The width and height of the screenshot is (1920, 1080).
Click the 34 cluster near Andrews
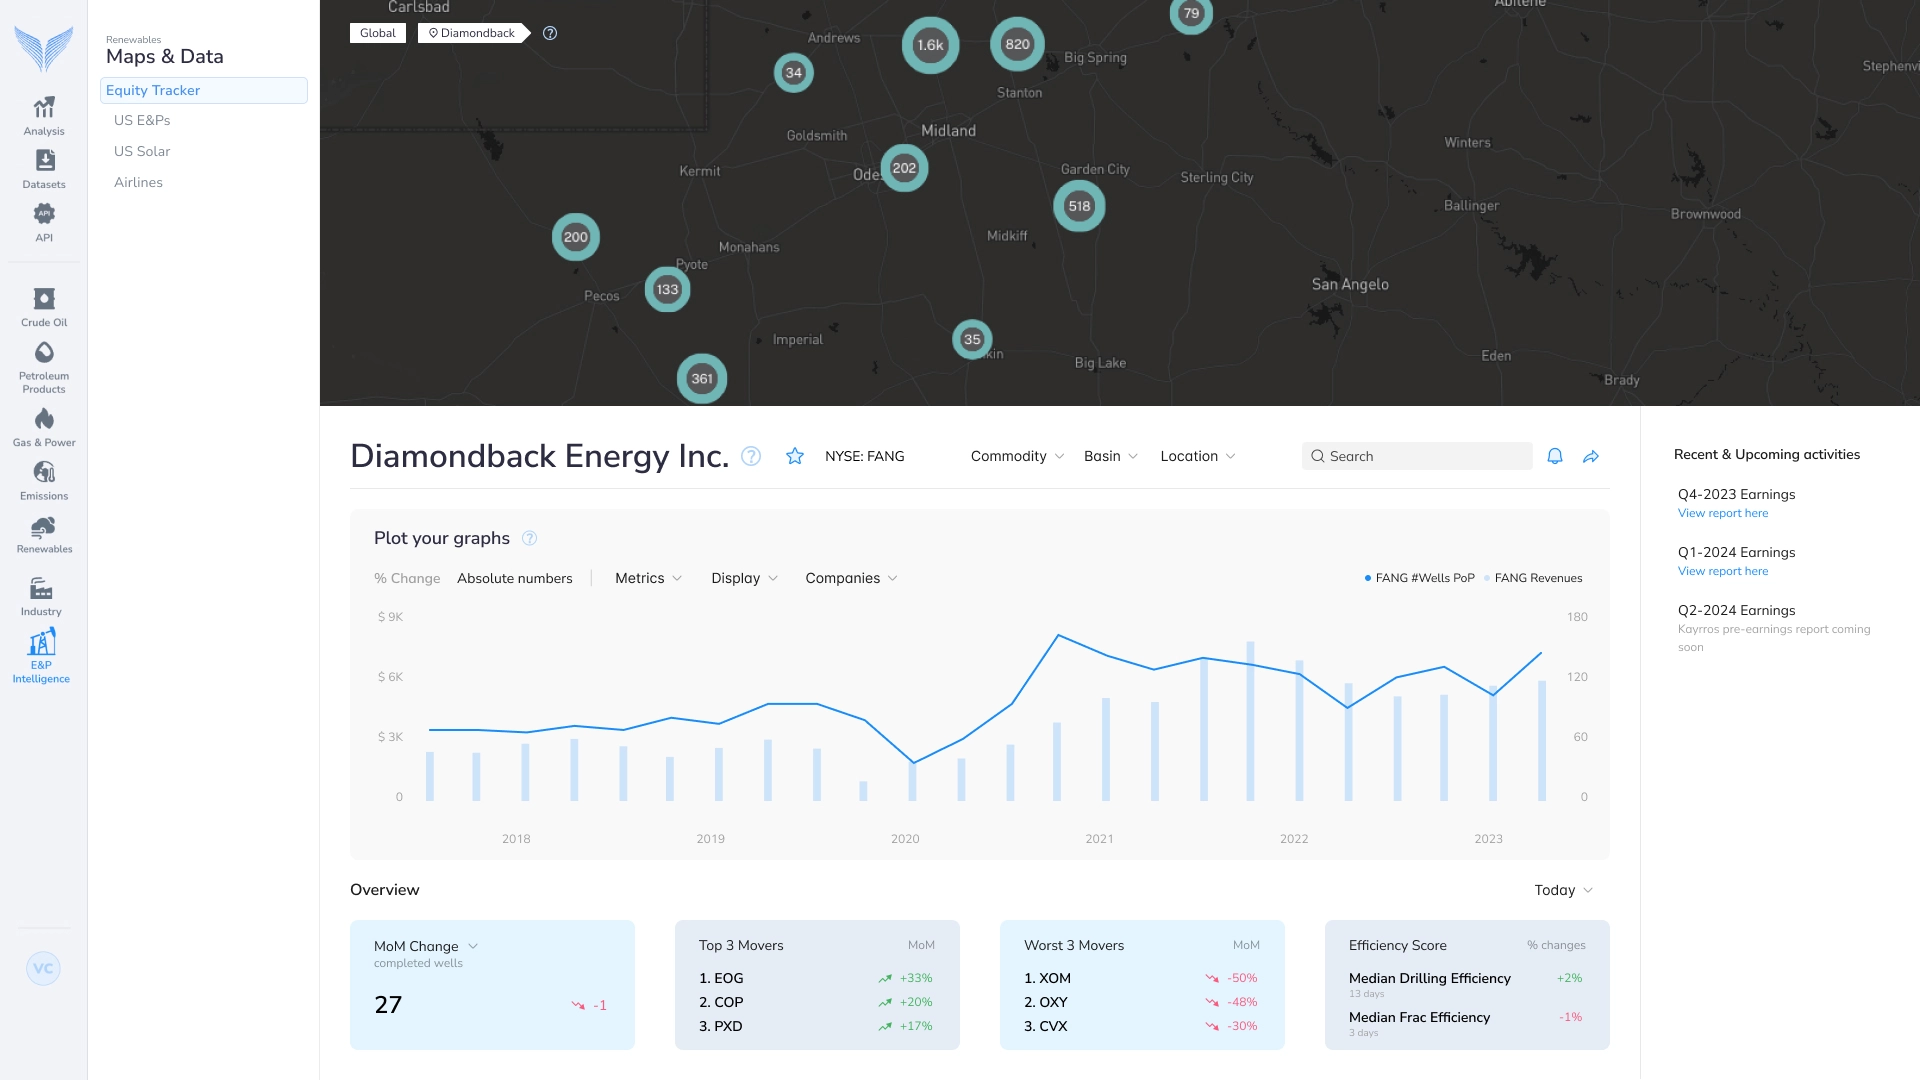(793, 72)
